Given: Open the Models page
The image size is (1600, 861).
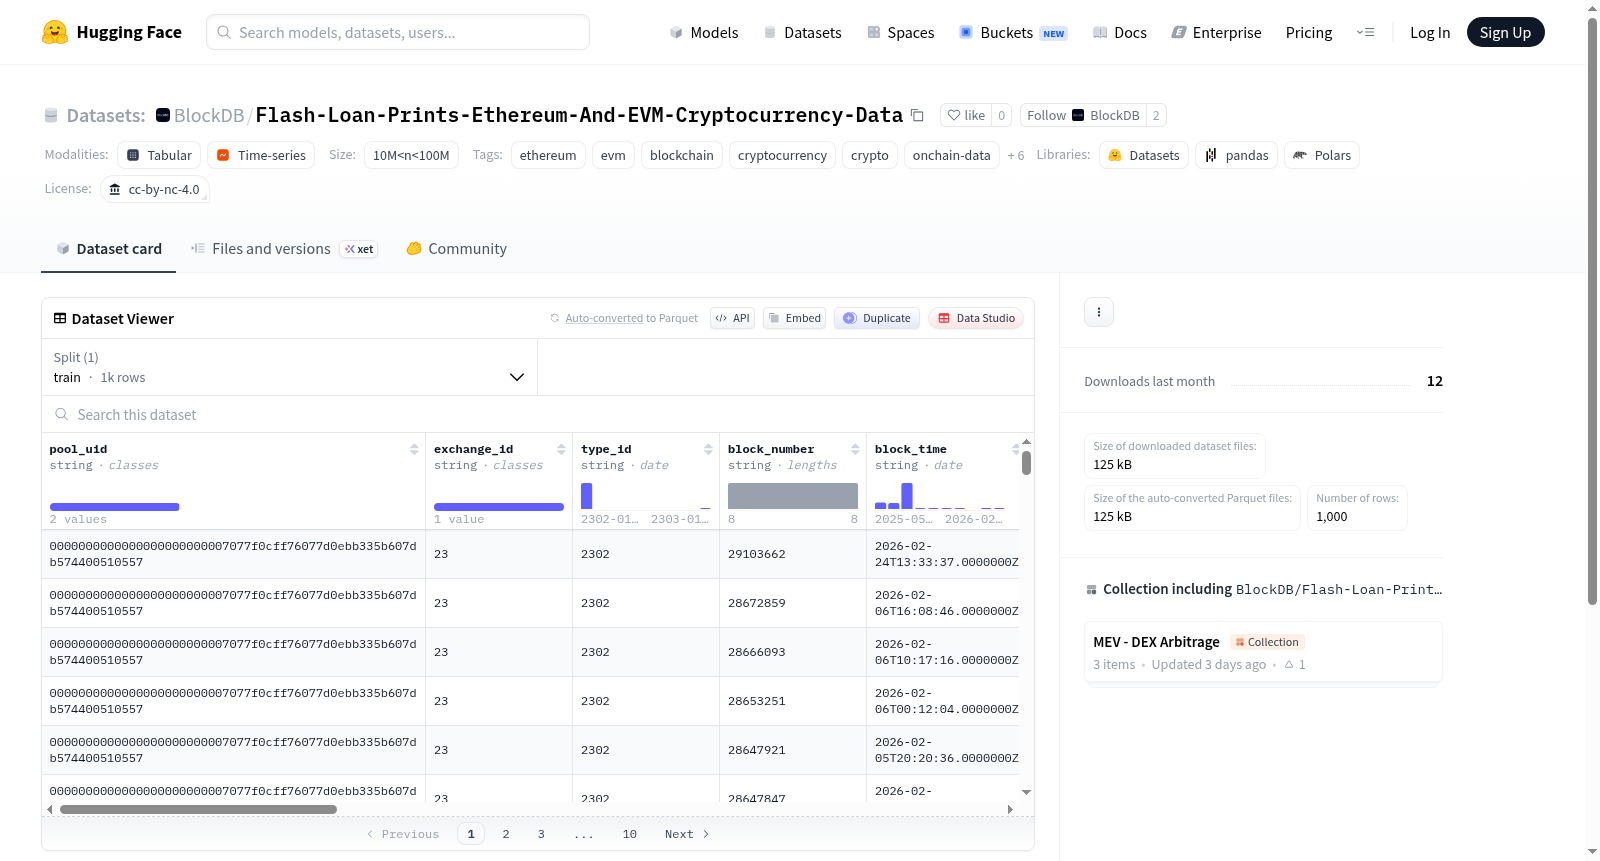Looking at the screenshot, I should click(x=704, y=33).
